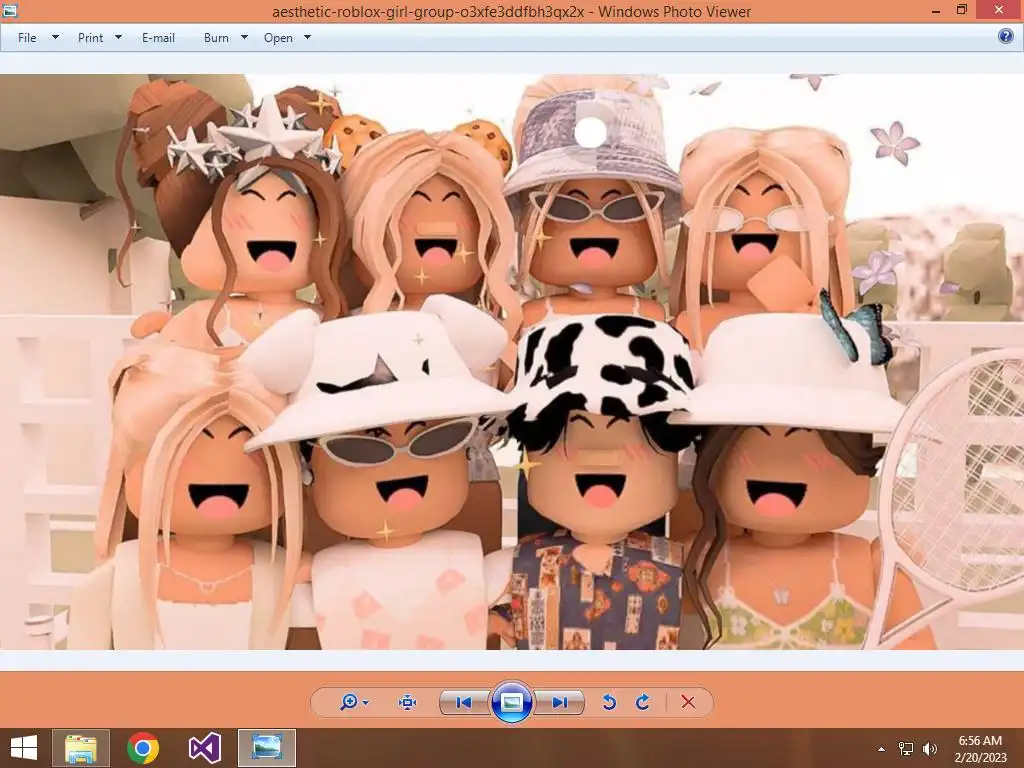Launch Google Chrome from the taskbar
The height and width of the screenshot is (768, 1024).
(143, 748)
